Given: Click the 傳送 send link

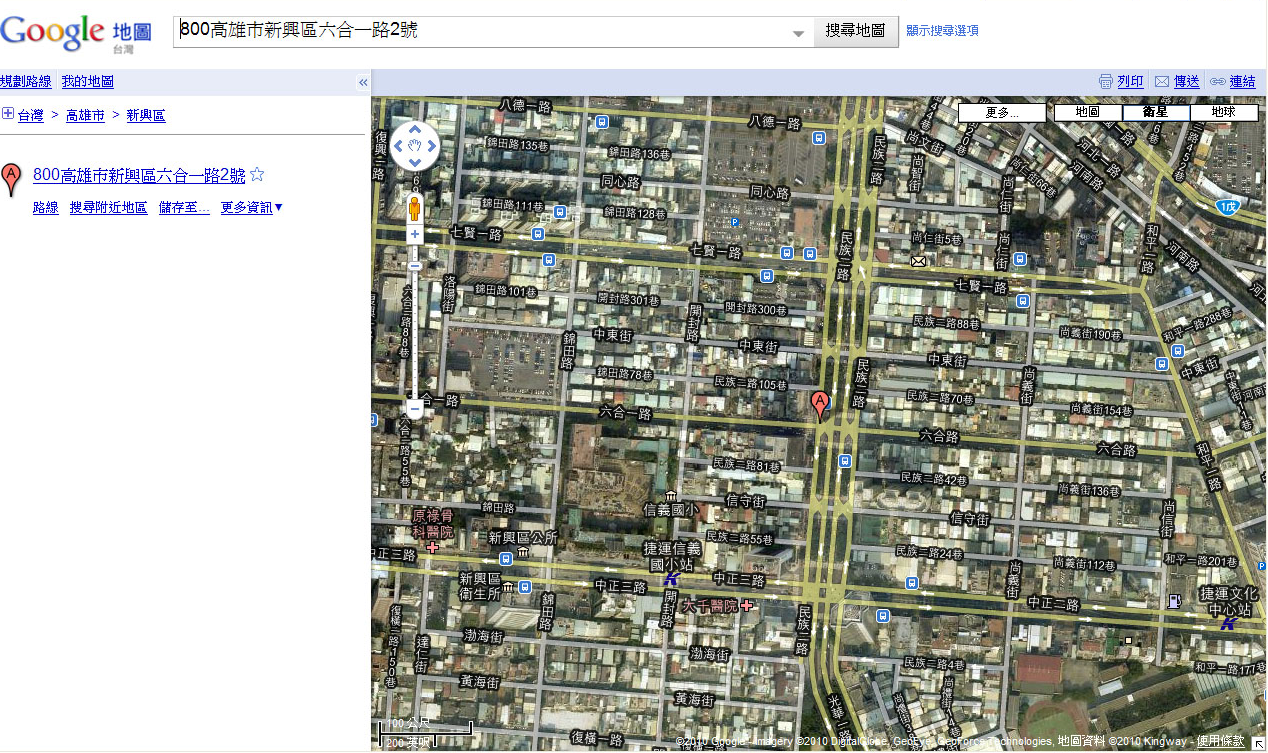Looking at the screenshot, I should [x=1187, y=82].
